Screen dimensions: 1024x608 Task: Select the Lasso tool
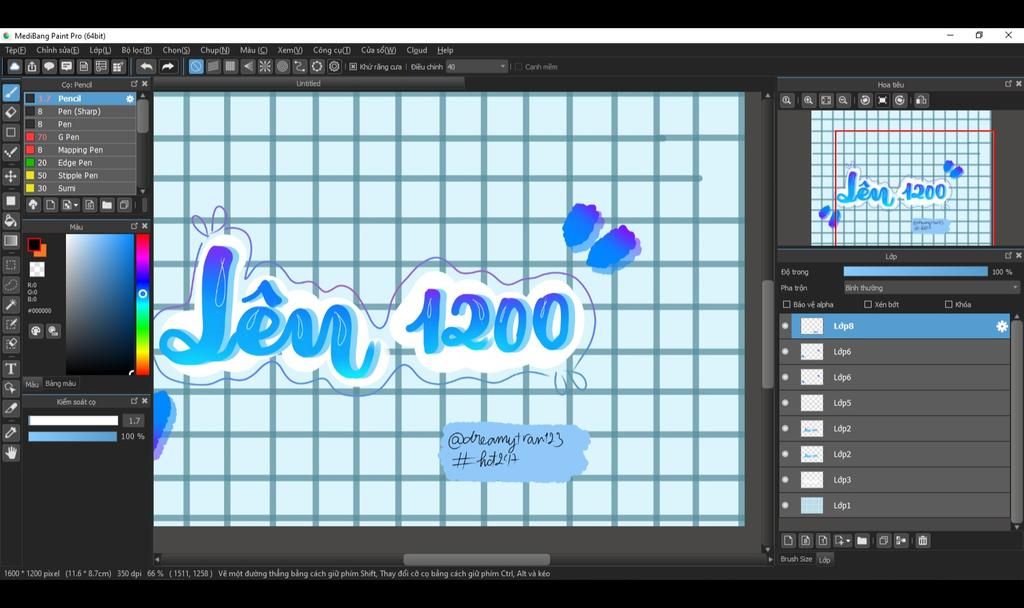tap(10, 285)
